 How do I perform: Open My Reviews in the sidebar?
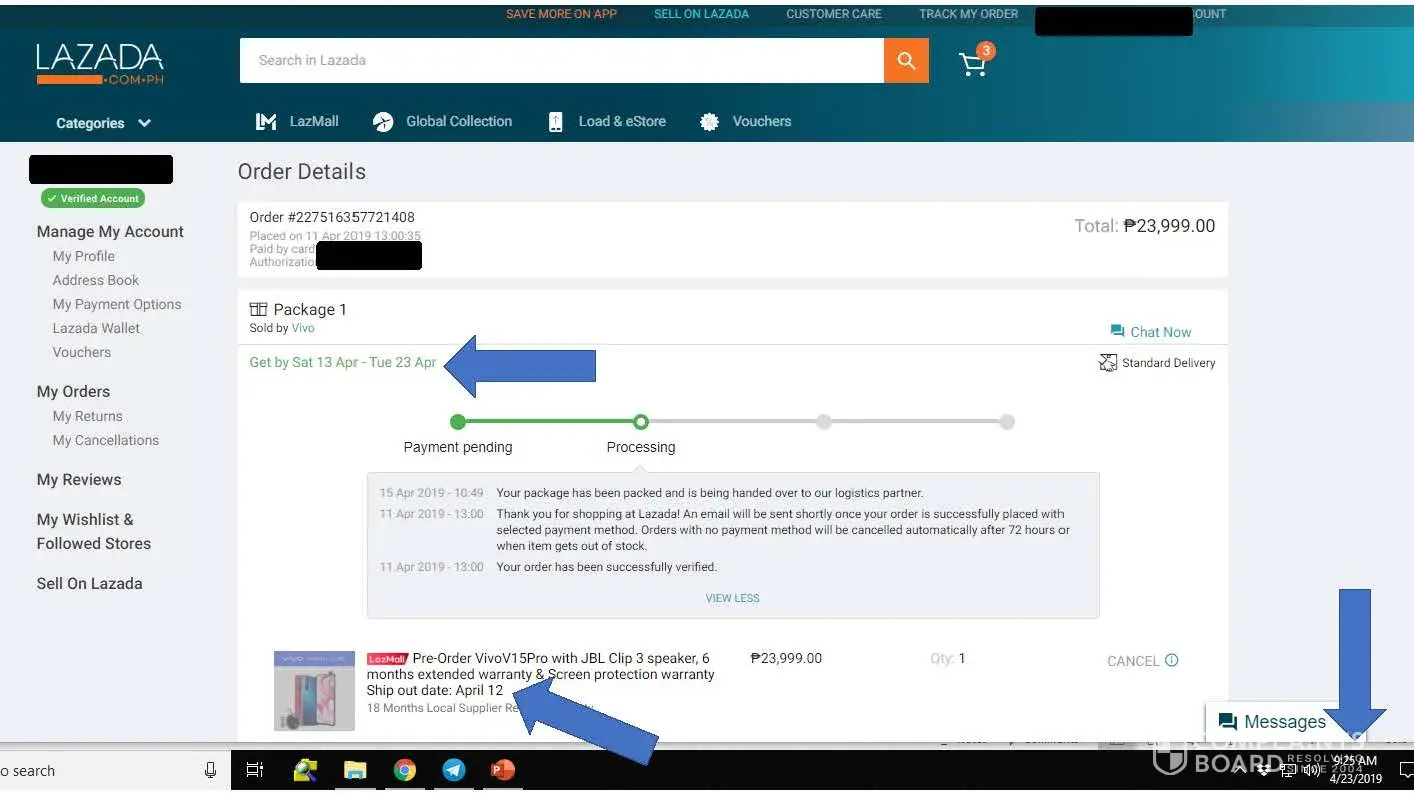pyautogui.click(x=79, y=479)
